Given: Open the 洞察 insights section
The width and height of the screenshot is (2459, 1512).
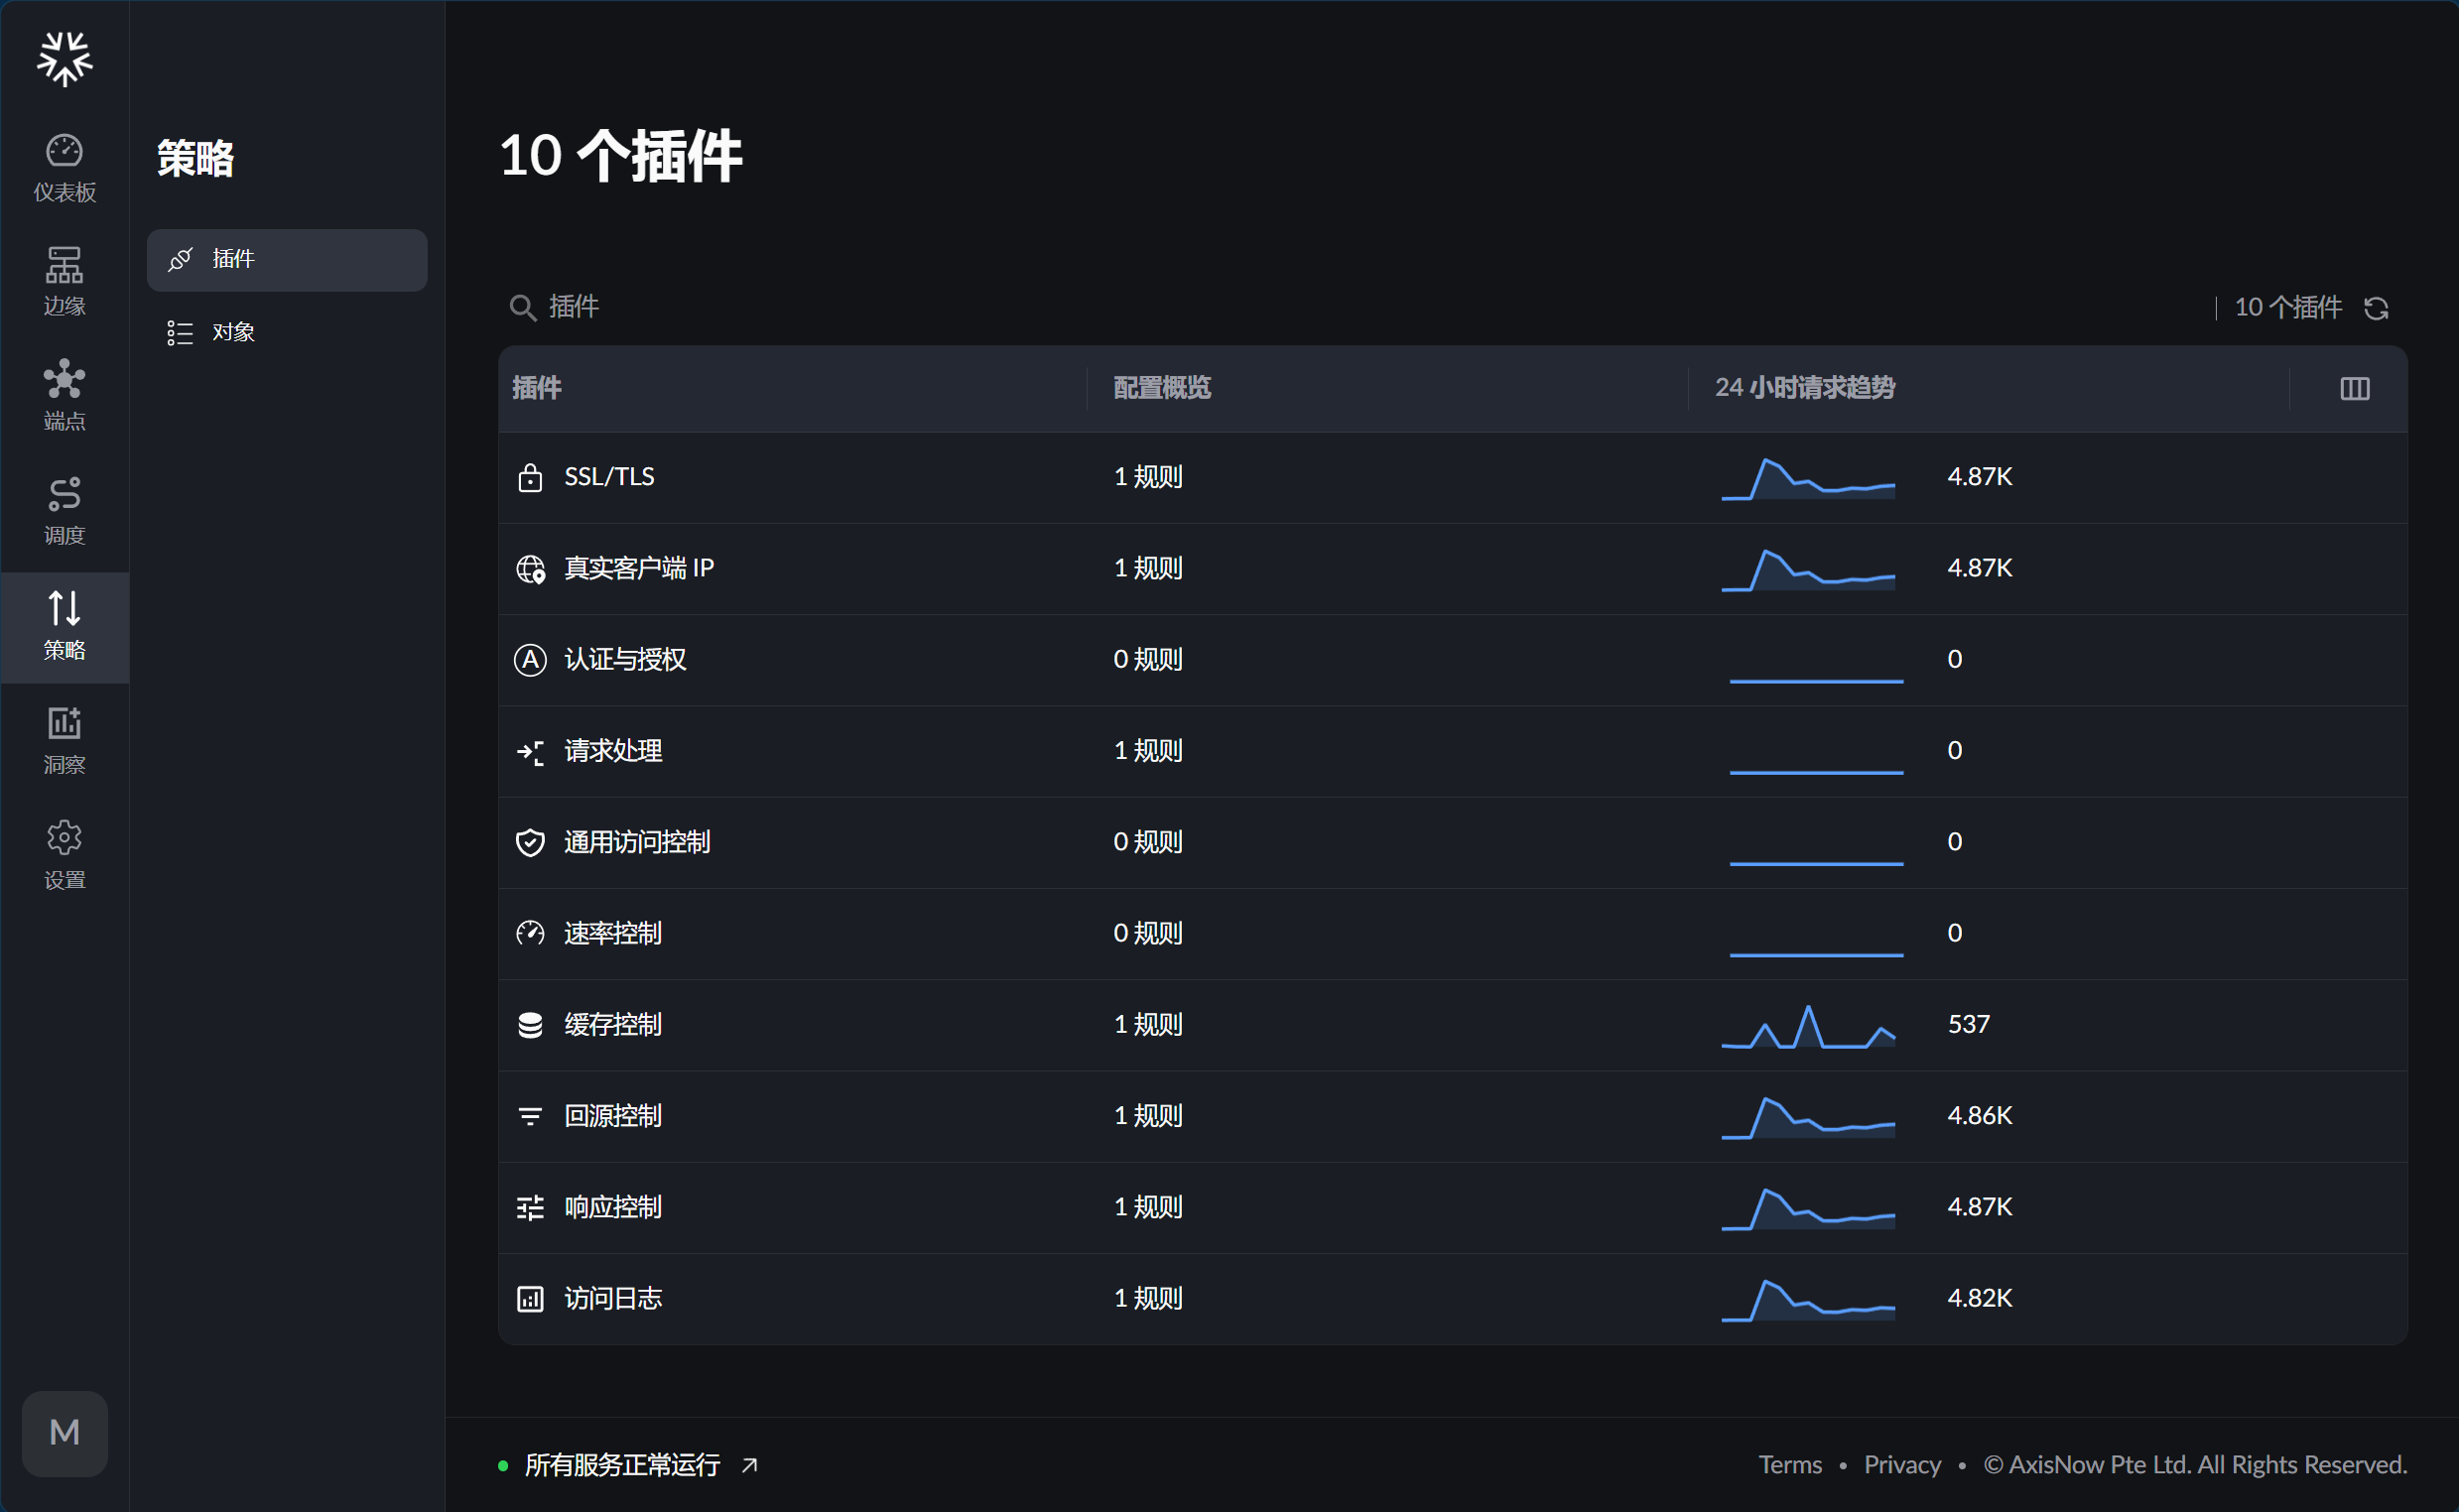Looking at the screenshot, I should [x=65, y=742].
